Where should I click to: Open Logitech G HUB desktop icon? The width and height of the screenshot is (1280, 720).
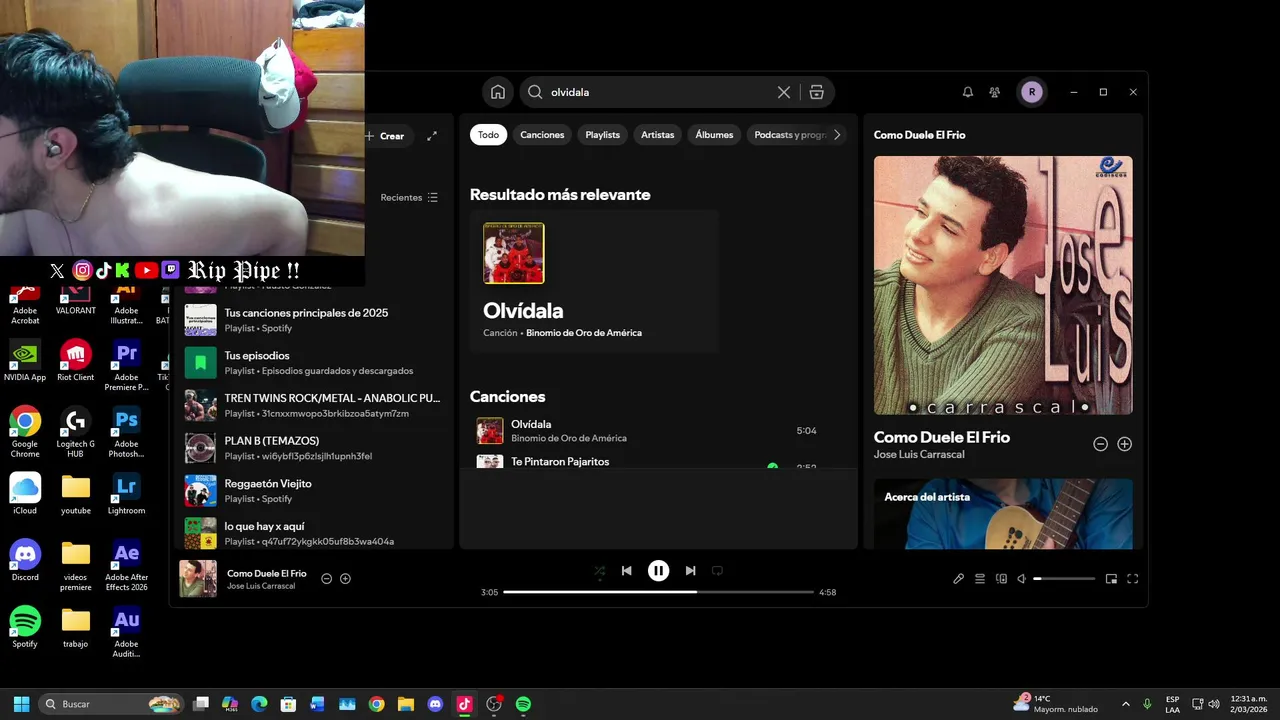[x=75, y=432]
